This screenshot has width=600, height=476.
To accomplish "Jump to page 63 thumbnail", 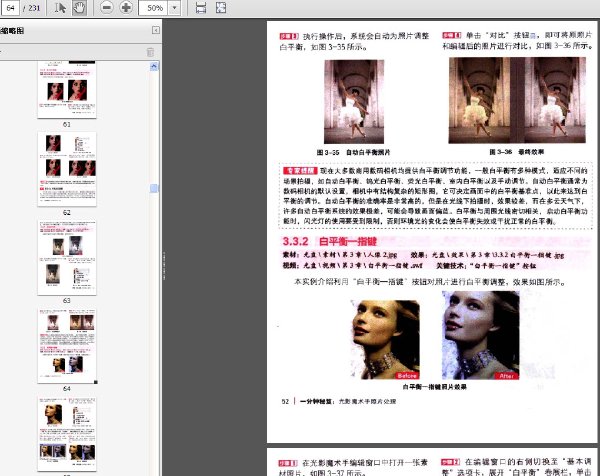I will click(67, 258).
